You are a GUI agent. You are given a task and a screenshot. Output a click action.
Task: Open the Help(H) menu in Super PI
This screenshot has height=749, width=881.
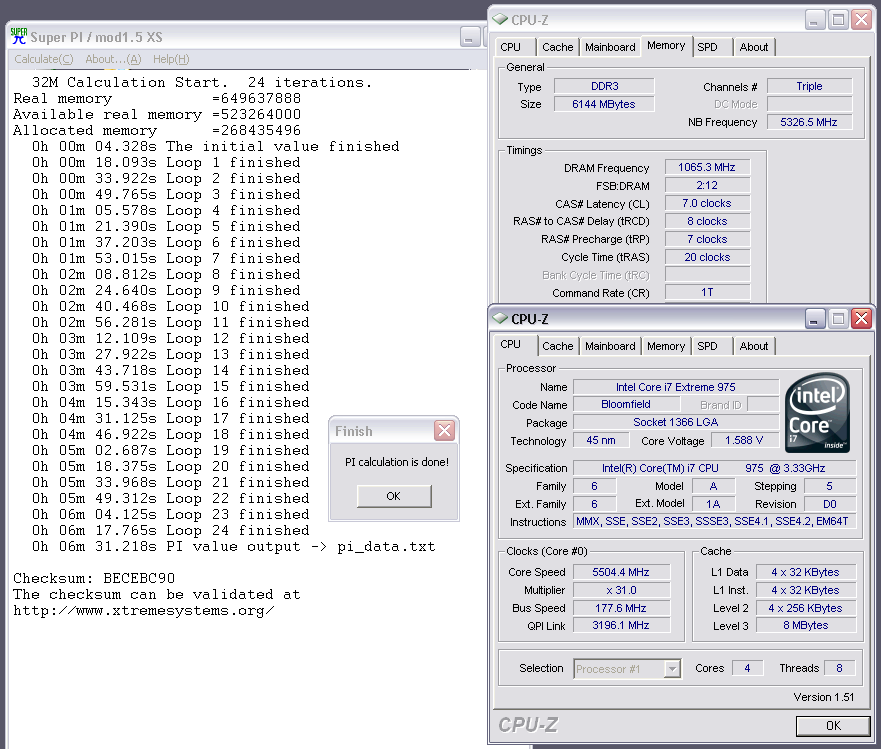171,59
